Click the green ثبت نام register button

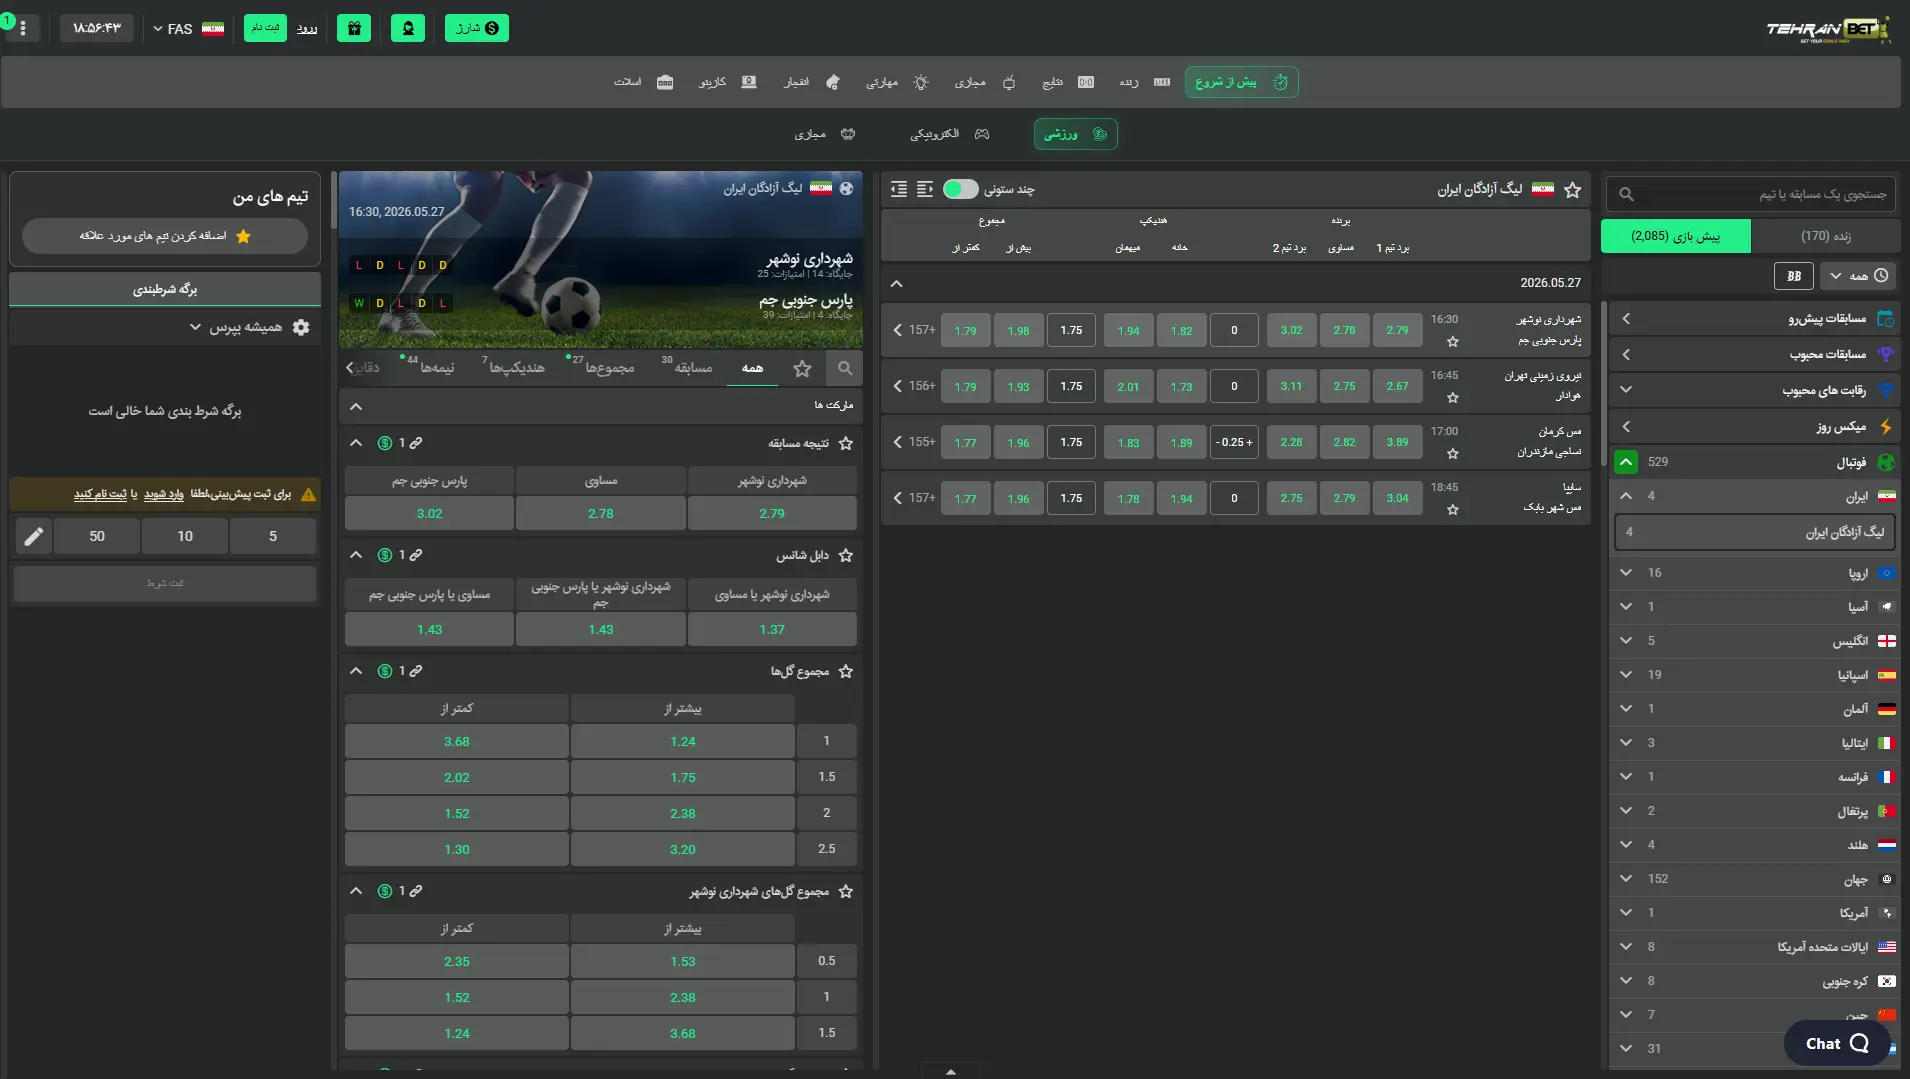click(x=265, y=28)
